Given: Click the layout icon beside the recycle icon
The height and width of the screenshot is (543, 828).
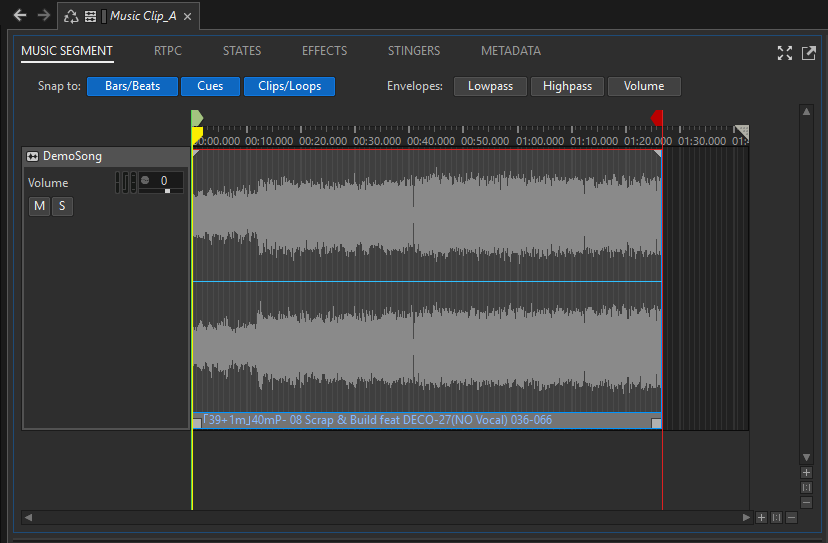Looking at the screenshot, I should 90,16.
